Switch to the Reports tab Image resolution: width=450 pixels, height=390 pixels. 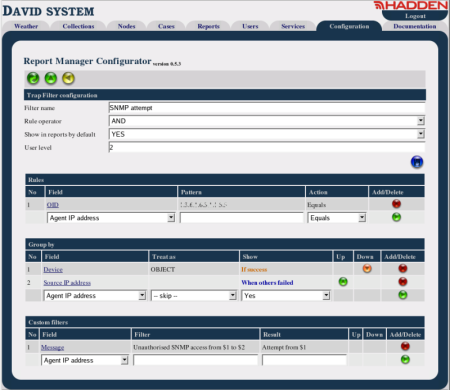tap(208, 26)
